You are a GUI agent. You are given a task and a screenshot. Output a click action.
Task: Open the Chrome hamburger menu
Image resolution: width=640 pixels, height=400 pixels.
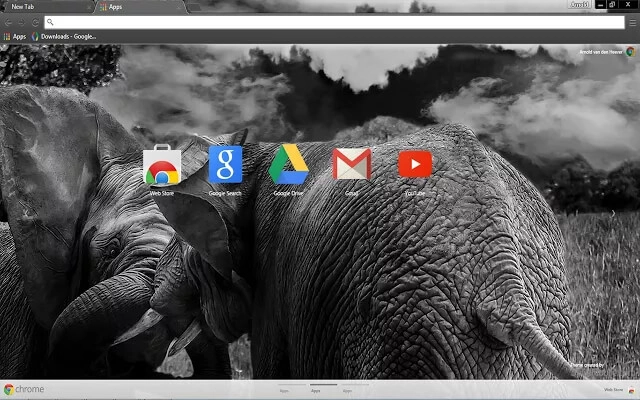[x=633, y=23]
